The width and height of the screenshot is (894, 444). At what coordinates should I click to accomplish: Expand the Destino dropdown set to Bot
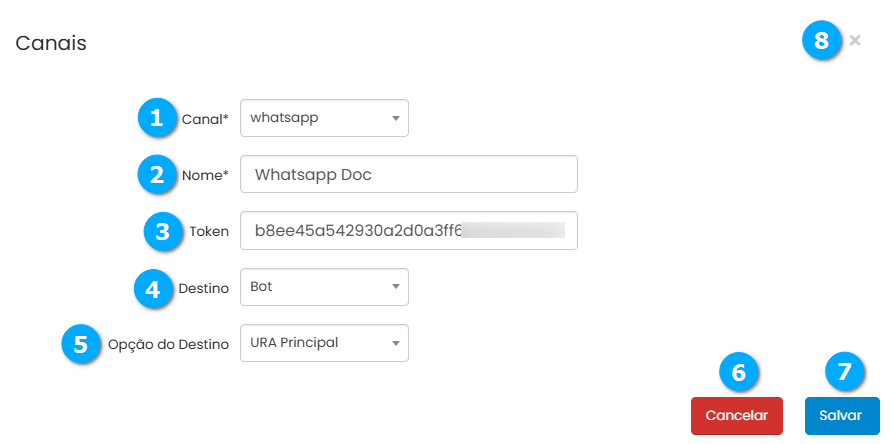tap(324, 287)
